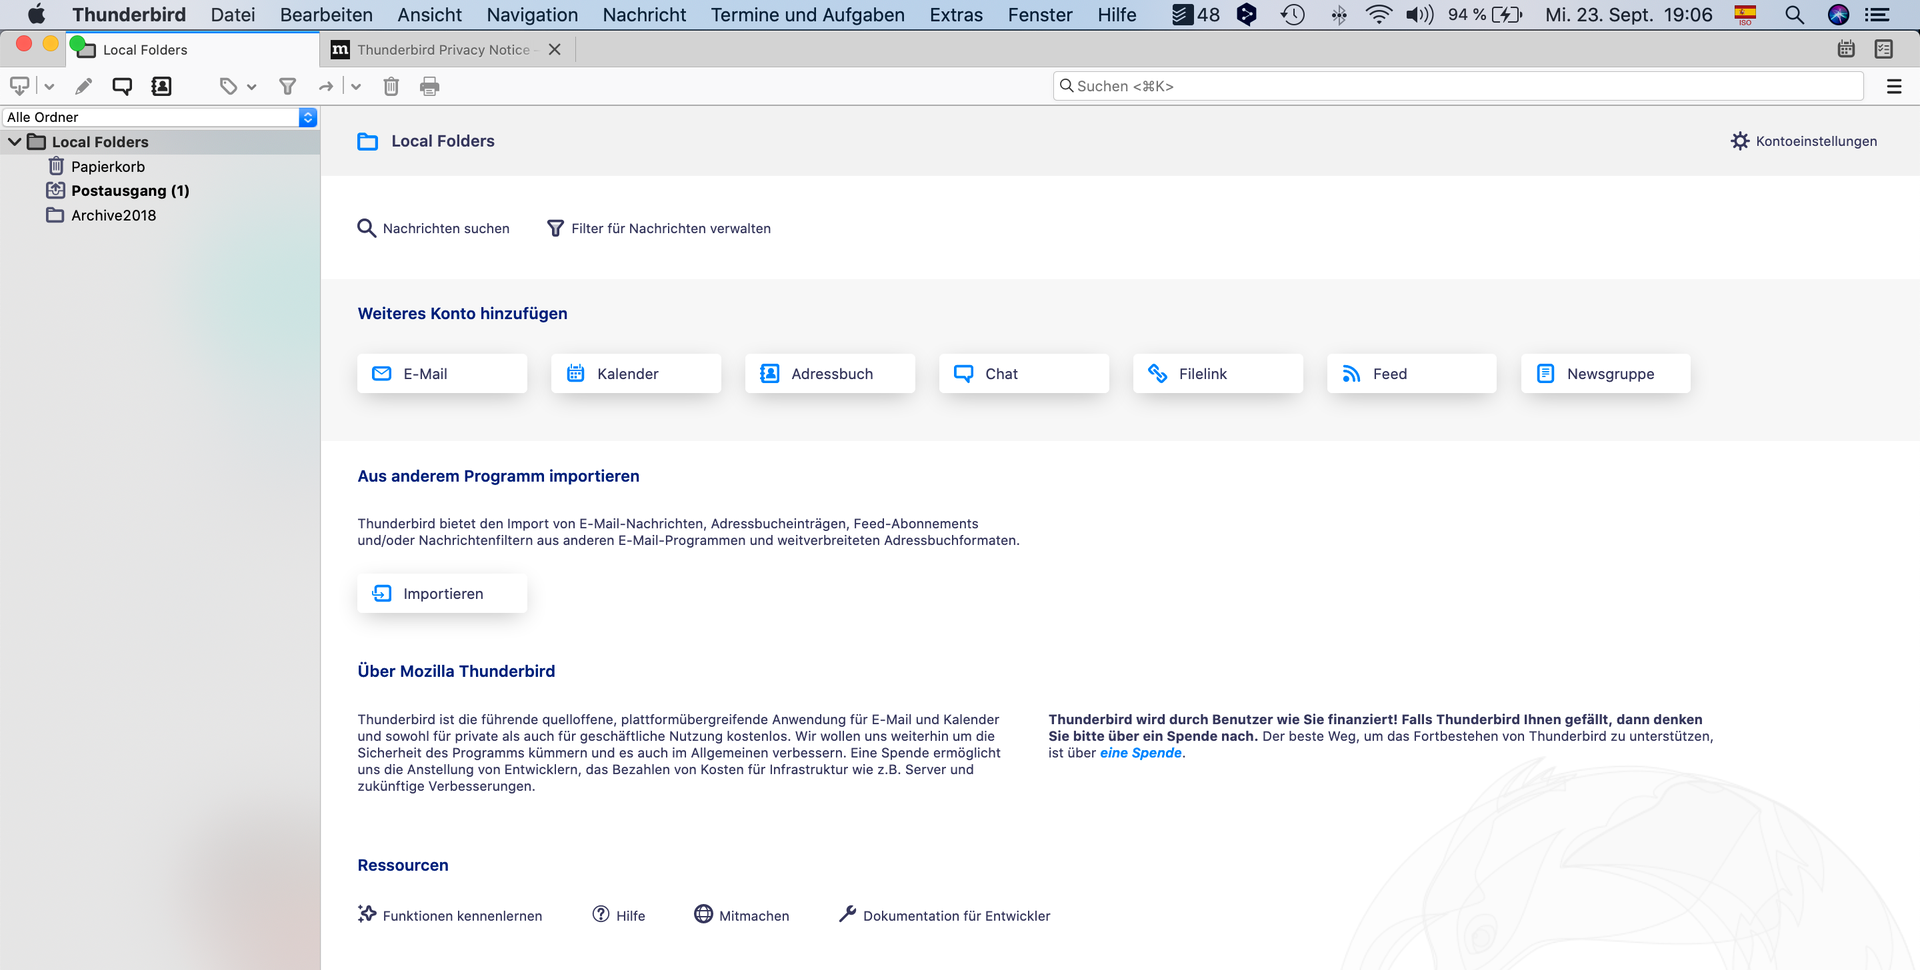Collapse the Local Folders tree
The image size is (1920, 970).
click(x=15, y=142)
